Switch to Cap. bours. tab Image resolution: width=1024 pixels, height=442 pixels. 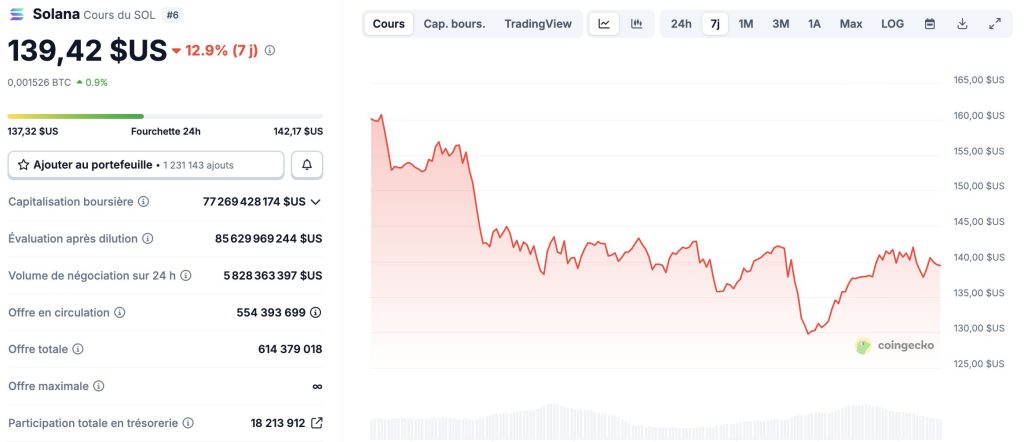click(x=454, y=24)
